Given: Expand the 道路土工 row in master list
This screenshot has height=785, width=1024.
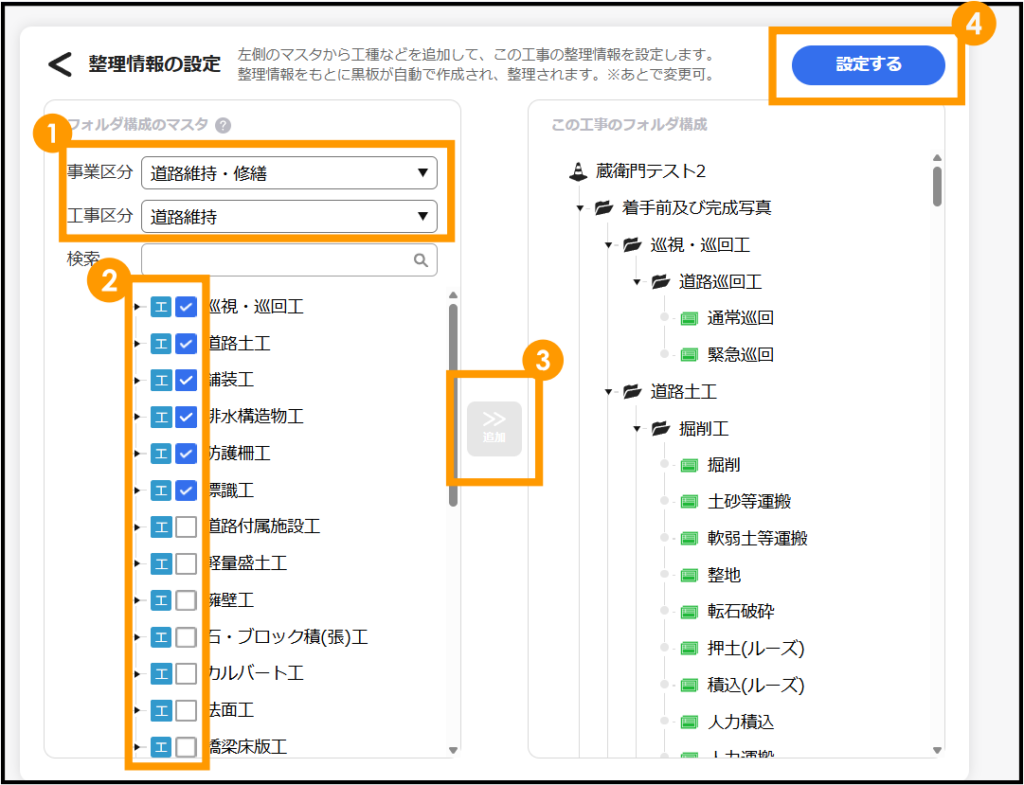Looking at the screenshot, I should pos(137,343).
